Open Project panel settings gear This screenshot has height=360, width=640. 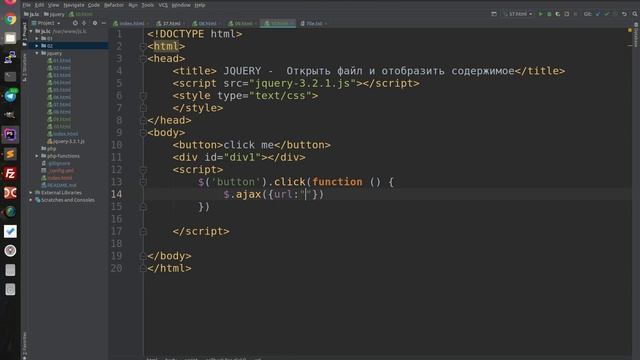click(95, 23)
